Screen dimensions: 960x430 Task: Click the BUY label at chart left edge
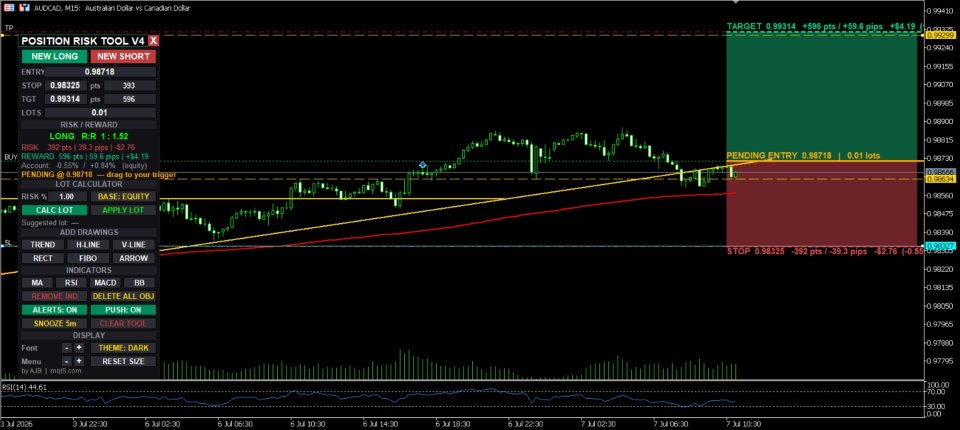click(x=10, y=157)
